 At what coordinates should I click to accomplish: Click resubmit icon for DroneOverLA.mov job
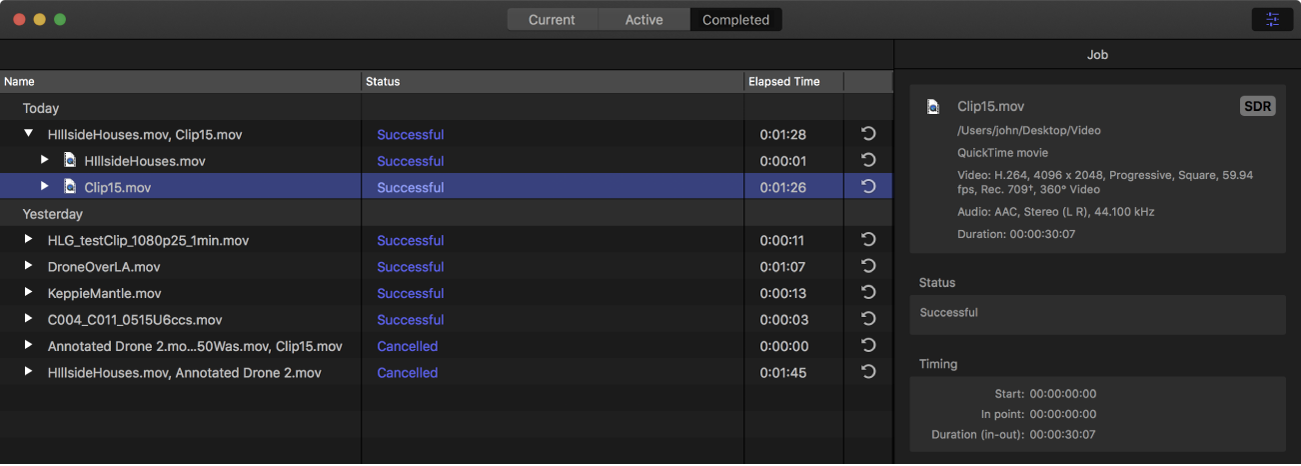point(868,267)
